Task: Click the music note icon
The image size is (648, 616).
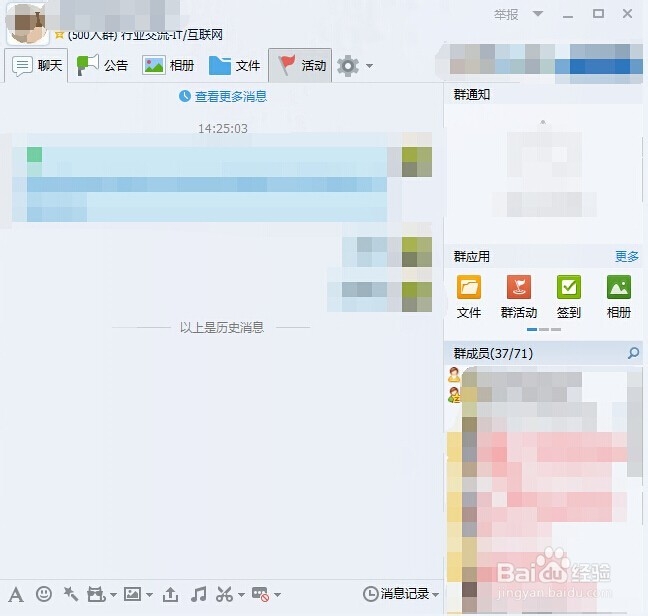Action: click(x=198, y=595)
